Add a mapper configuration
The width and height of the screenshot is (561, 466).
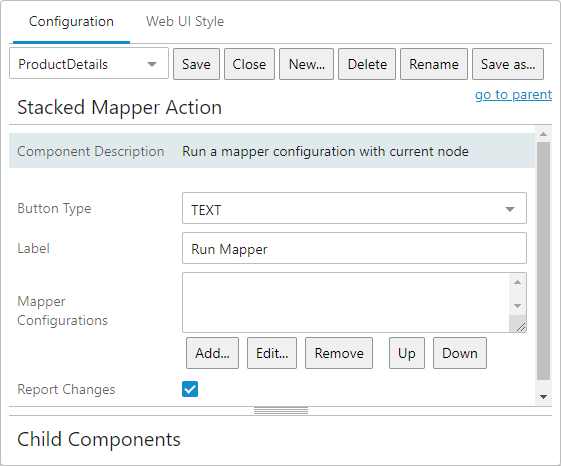[x=212, y=353]
